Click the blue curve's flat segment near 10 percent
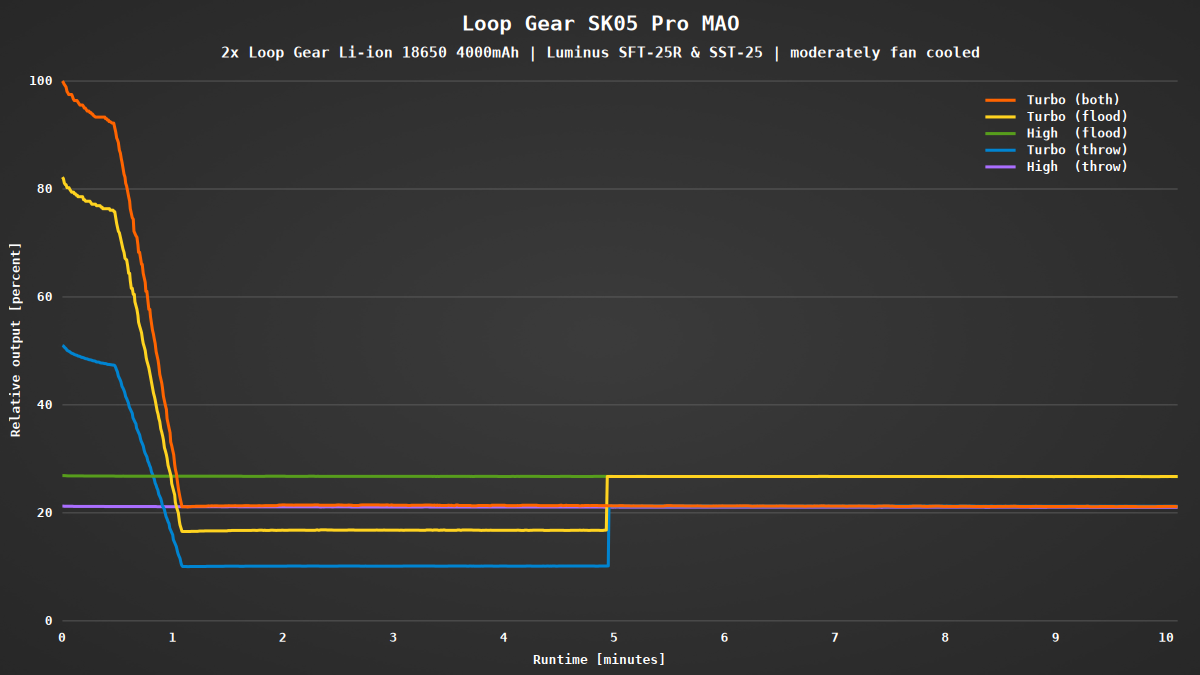The image size is (1200, 675). coord(395,566)
